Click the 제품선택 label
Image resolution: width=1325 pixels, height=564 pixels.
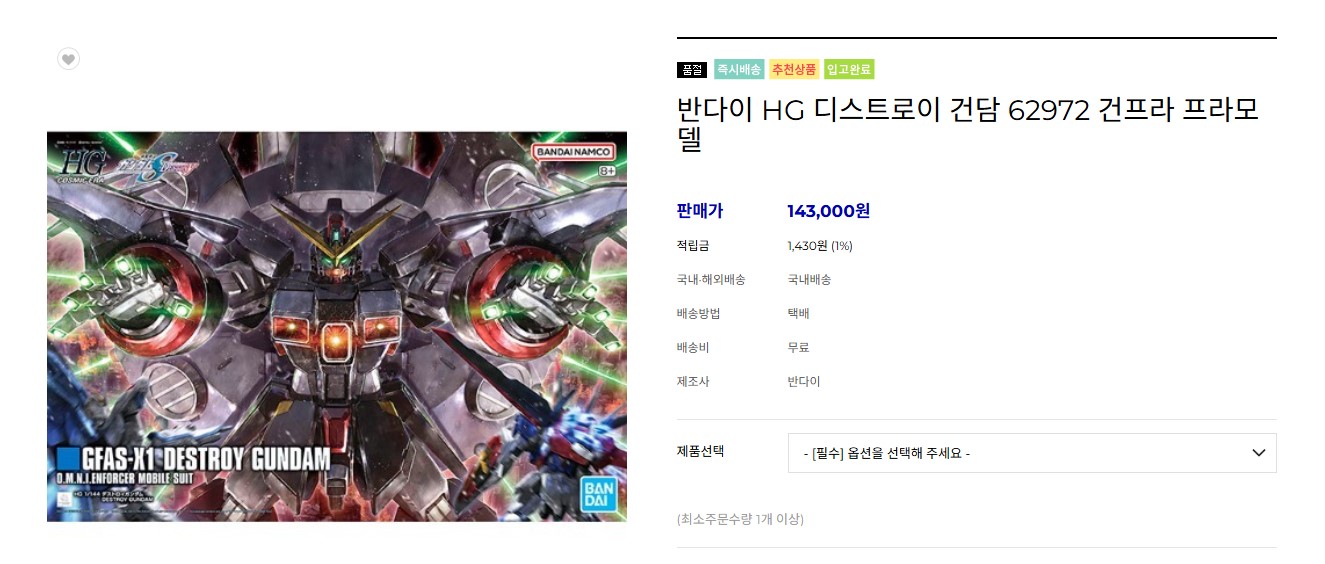point(700,451)
